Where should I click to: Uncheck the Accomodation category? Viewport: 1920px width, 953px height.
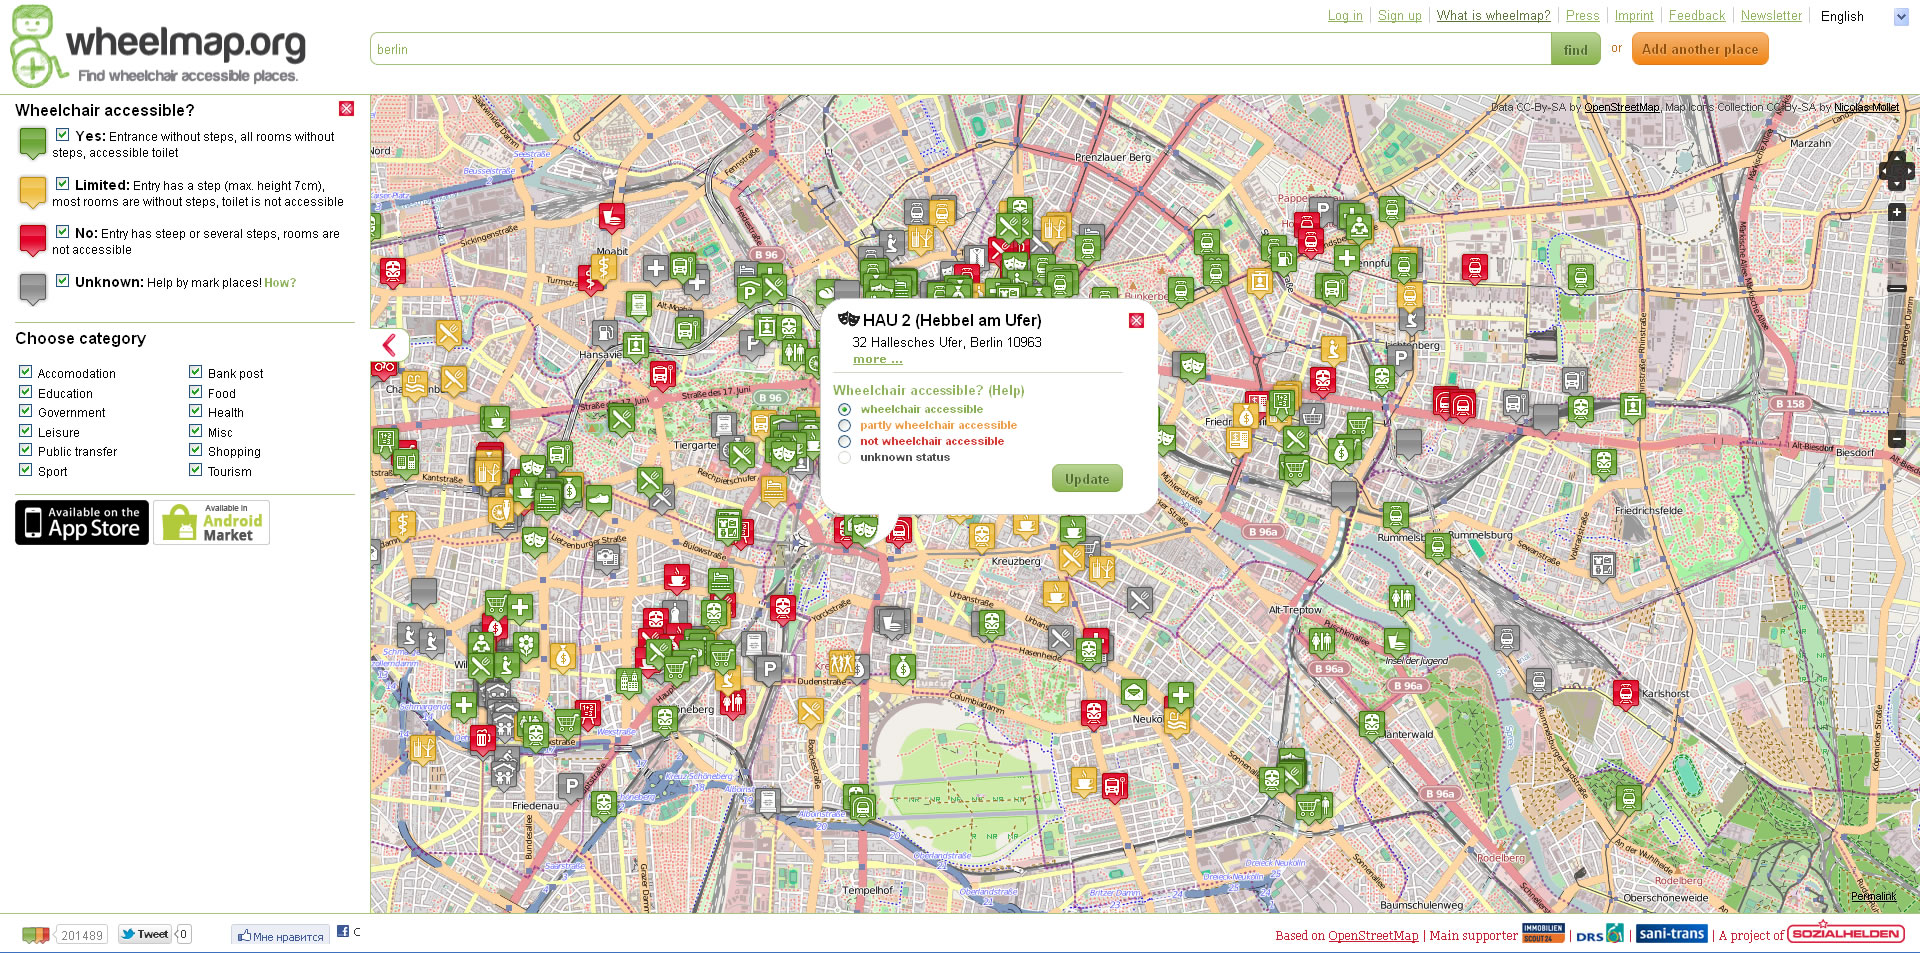pyautogui.click(x=26, y=371)
